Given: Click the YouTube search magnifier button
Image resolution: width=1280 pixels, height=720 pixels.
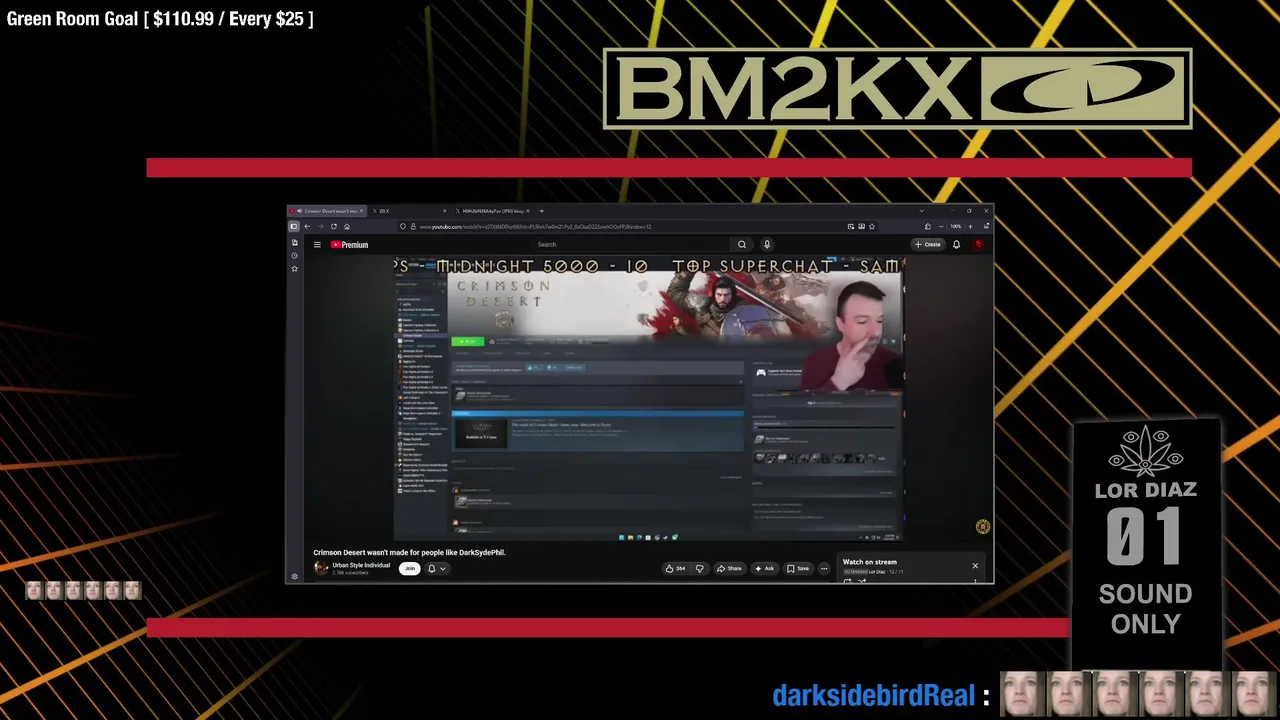Looking at the screenshot, I should [742, 244].
